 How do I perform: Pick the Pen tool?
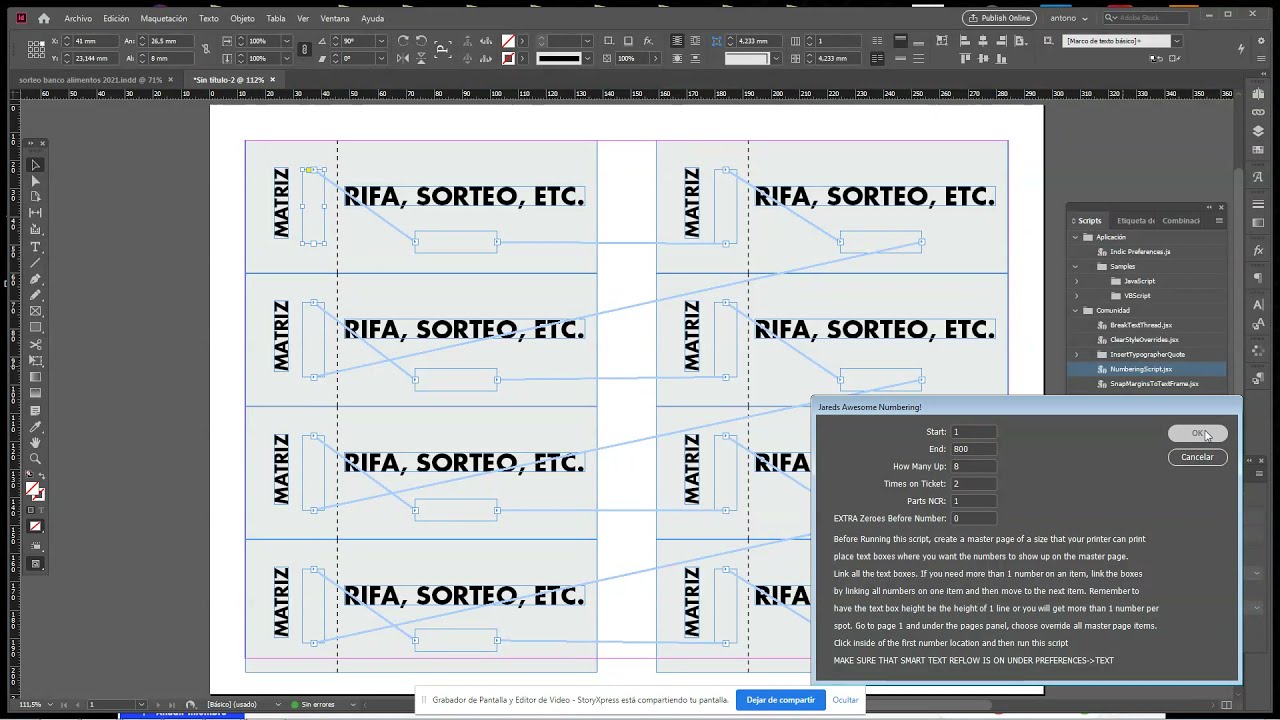pyautogui.click(x=35, y=279)
